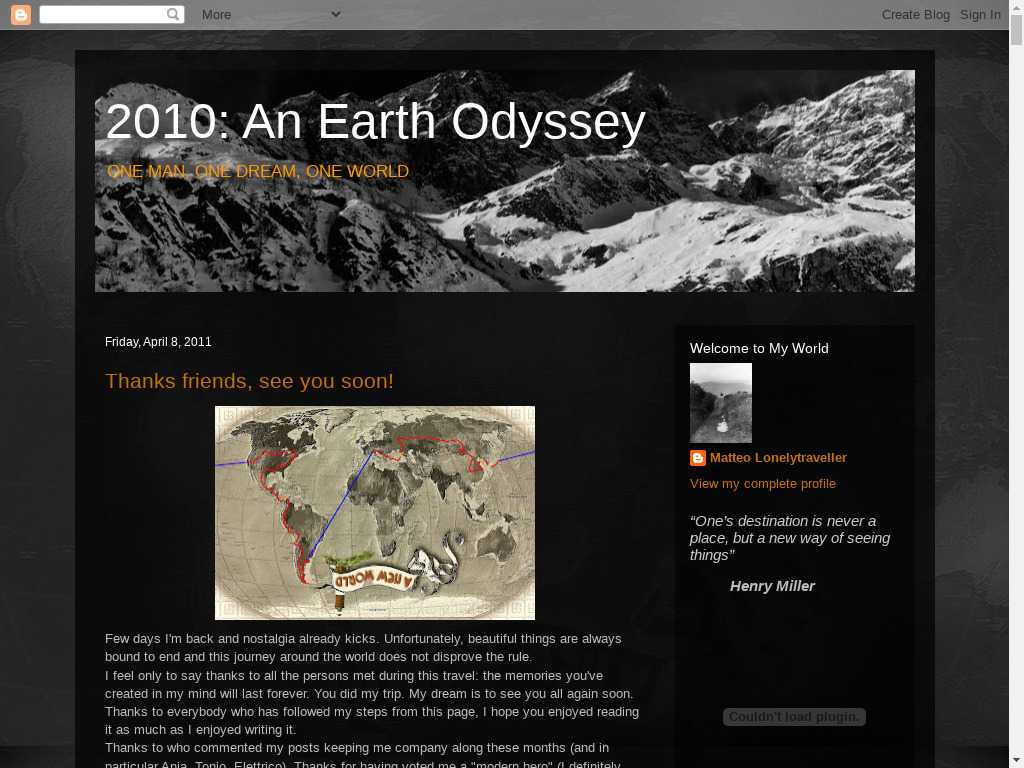The image size is (1024, 768).
Task: Click 'View my complete profile'
Action: coord(763,484)
